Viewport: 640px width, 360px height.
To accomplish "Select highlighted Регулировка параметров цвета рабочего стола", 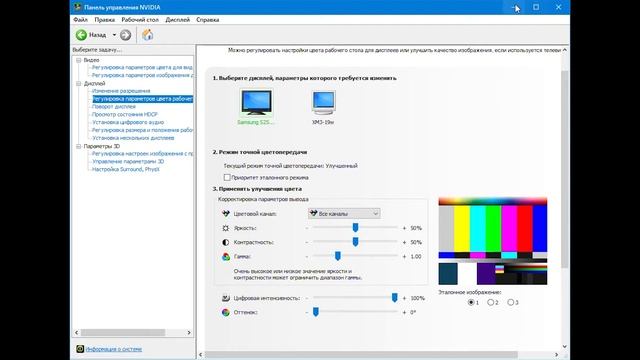I will [142, 99].
